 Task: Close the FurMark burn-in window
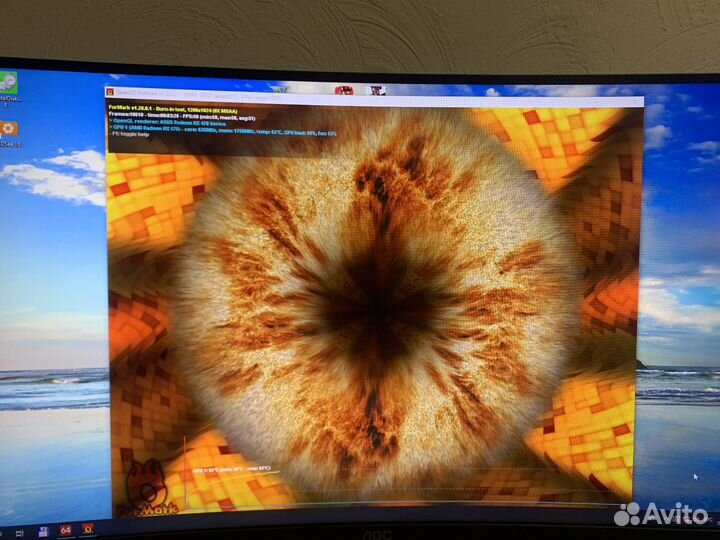(x=636, y=101)
